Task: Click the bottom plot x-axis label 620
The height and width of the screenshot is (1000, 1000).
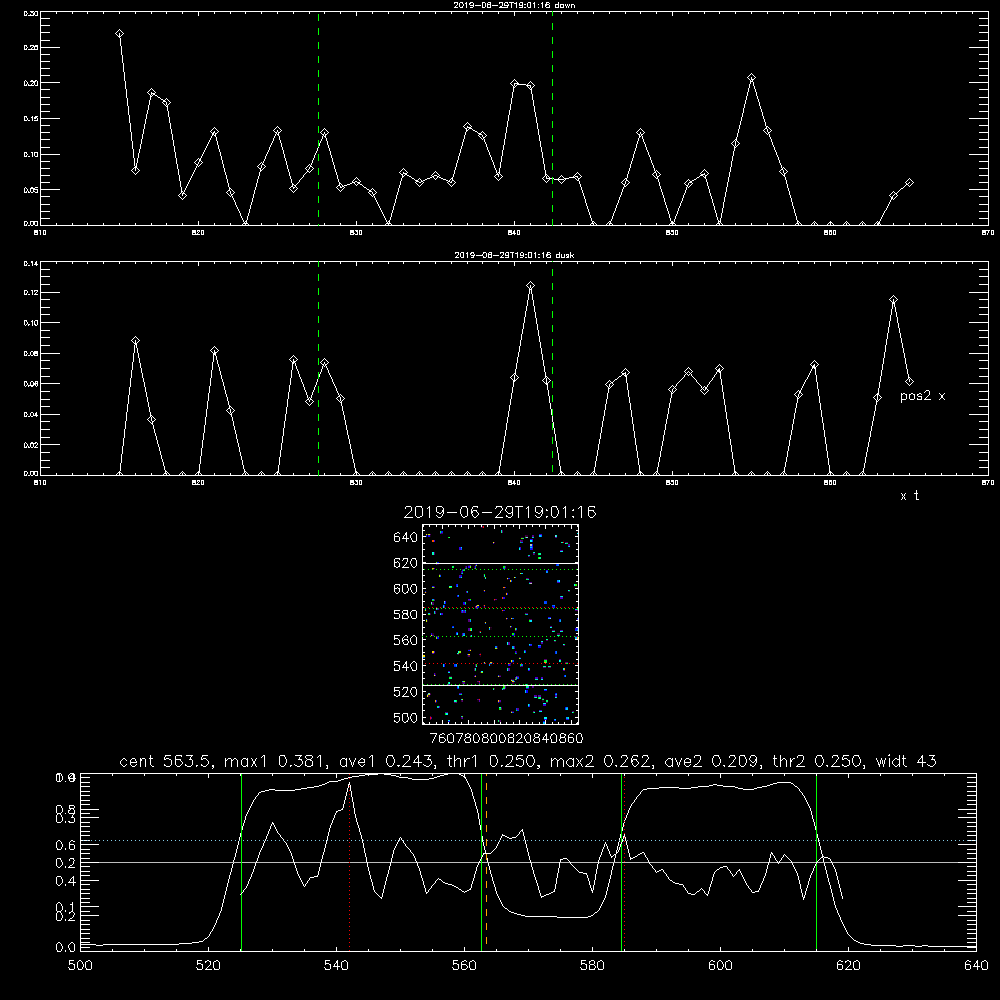Action: pos(848,965)
